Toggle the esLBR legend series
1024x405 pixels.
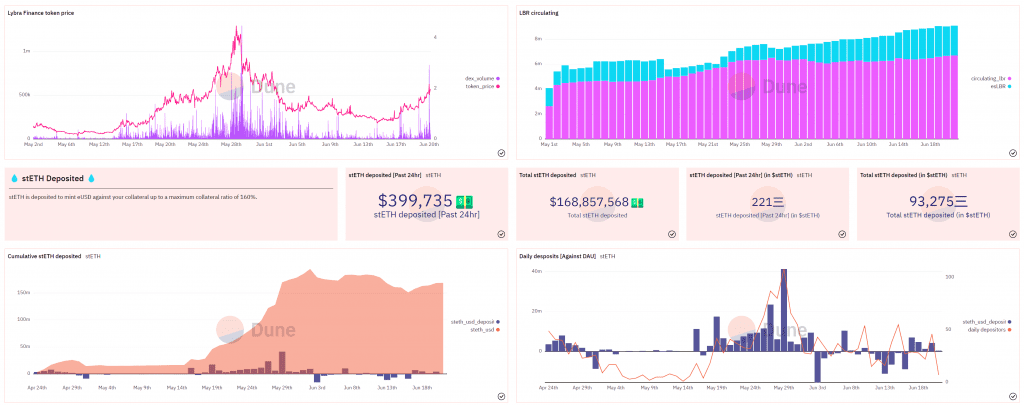coord(1002,86)
